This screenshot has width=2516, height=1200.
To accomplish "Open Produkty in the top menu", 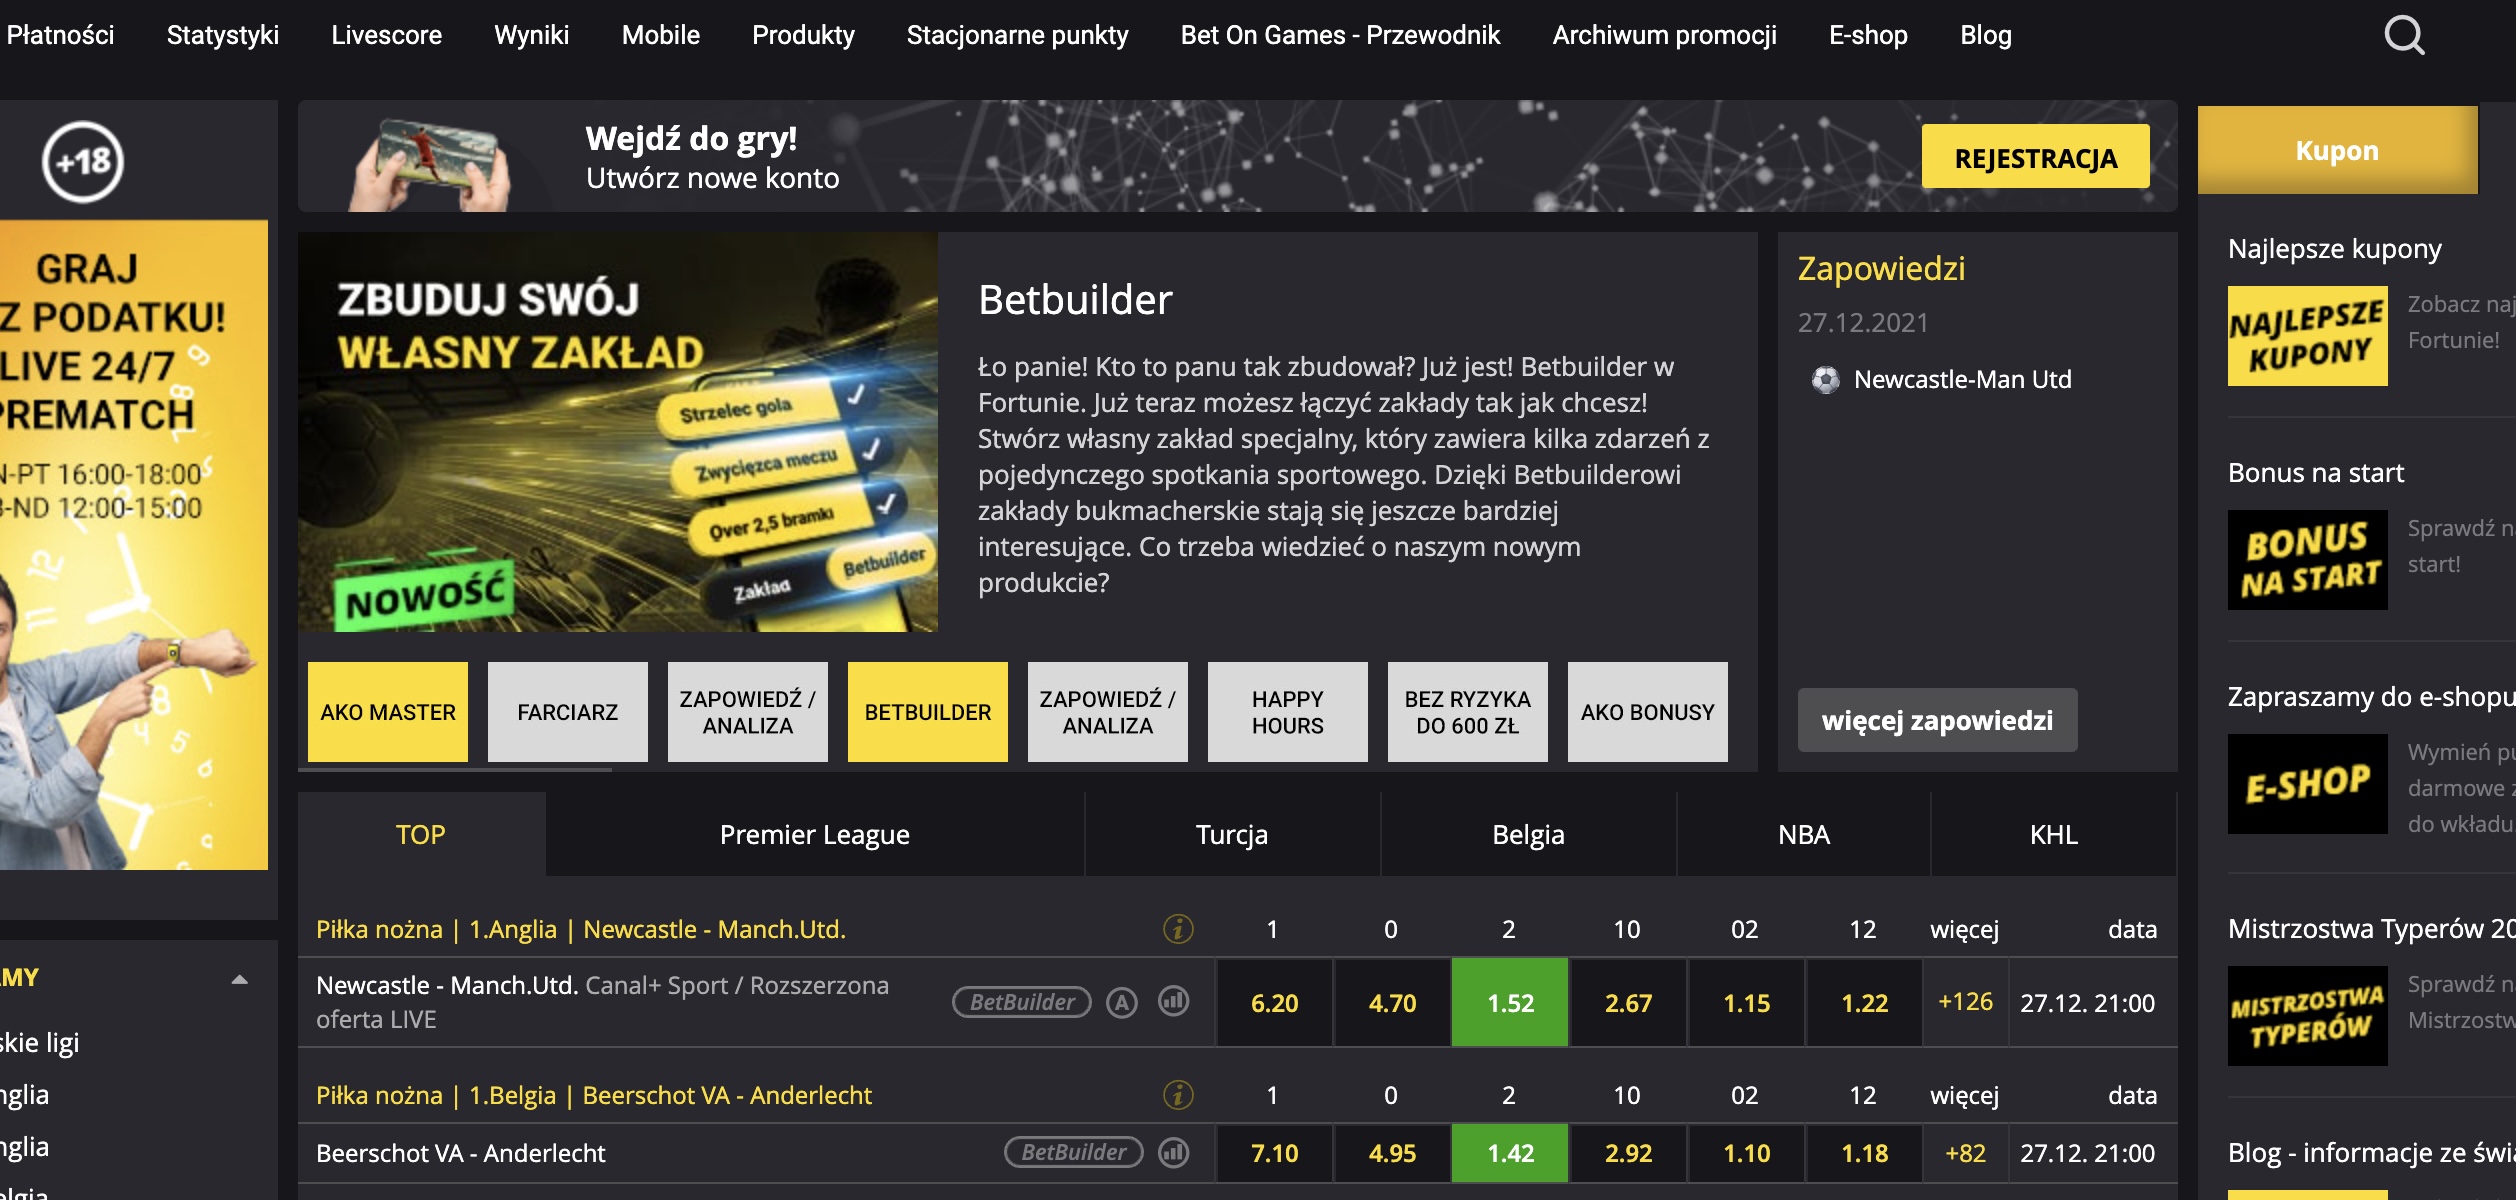I will click(803, 35).
